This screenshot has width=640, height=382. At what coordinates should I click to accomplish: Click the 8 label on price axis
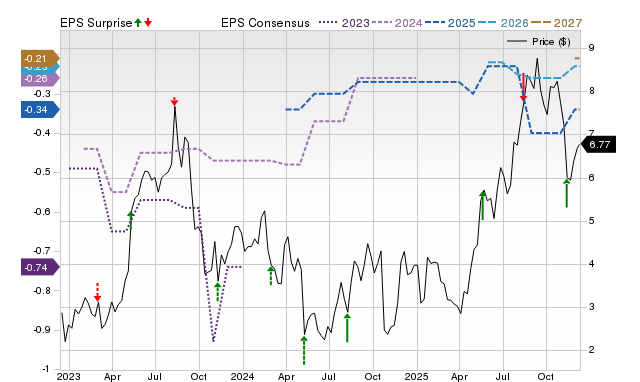[591, 91]
